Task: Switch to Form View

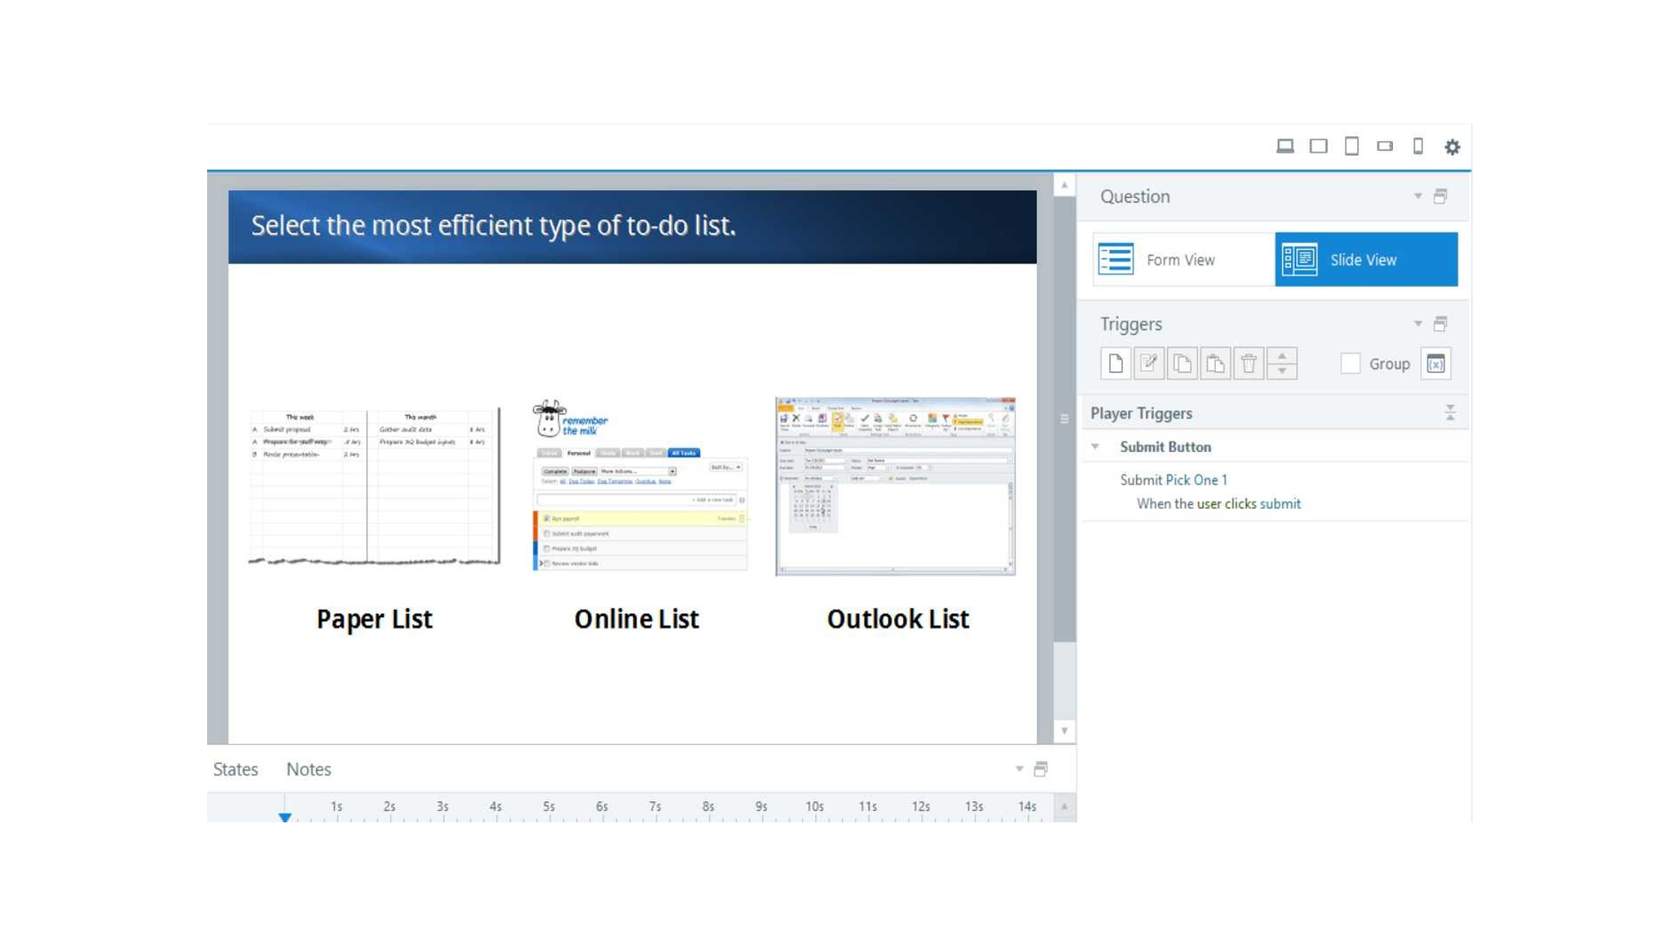Action: point(1183,259)
